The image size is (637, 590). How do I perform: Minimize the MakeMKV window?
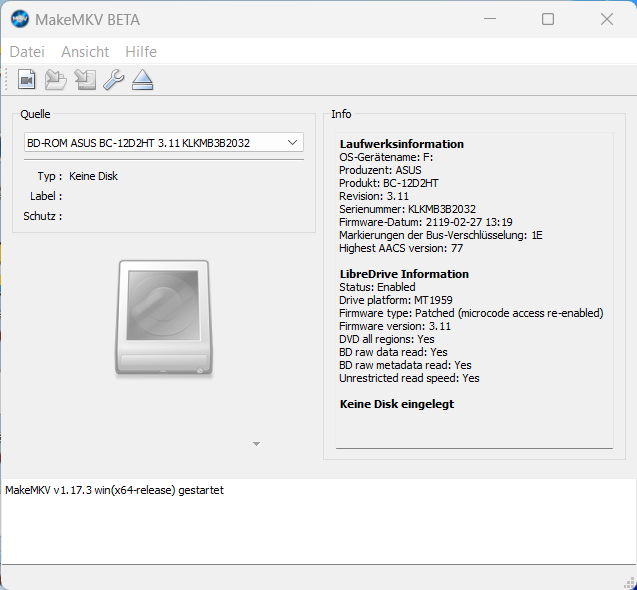(x=490, y=19)
